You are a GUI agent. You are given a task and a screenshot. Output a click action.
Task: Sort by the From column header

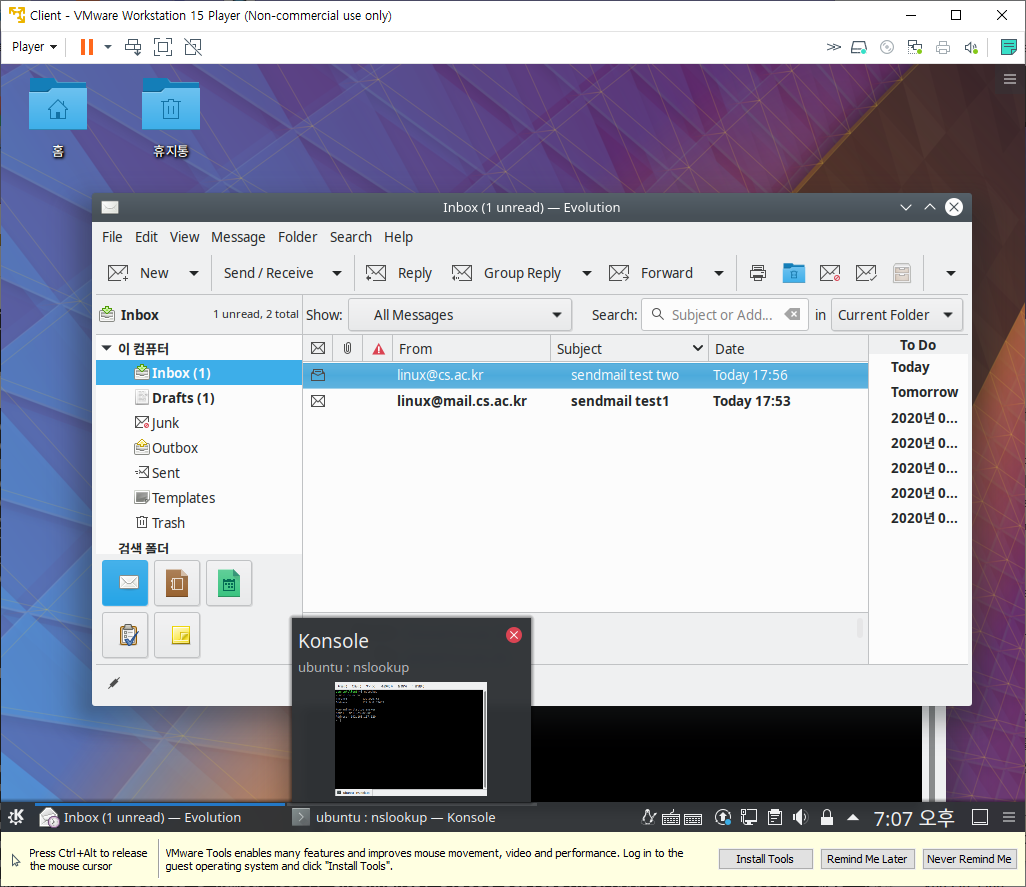click(x=471, y=349)
